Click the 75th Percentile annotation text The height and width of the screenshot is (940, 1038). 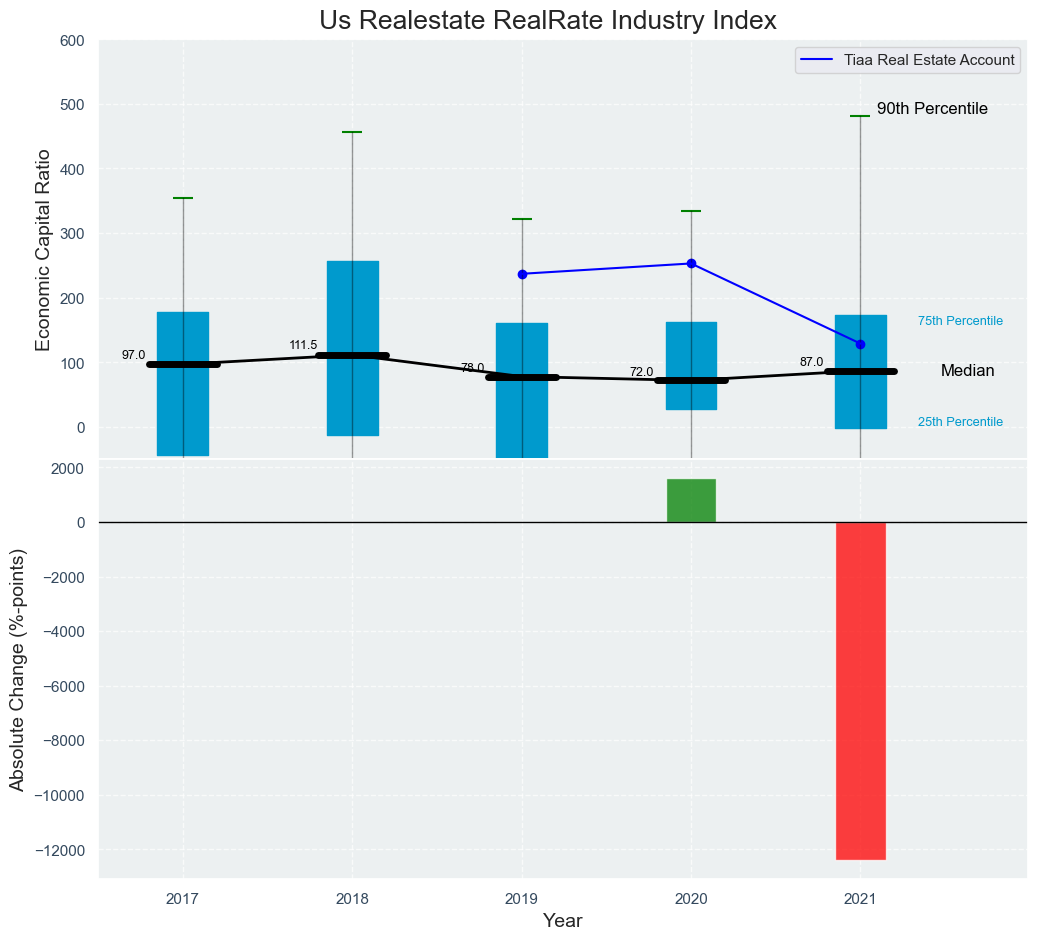[960, 321]
